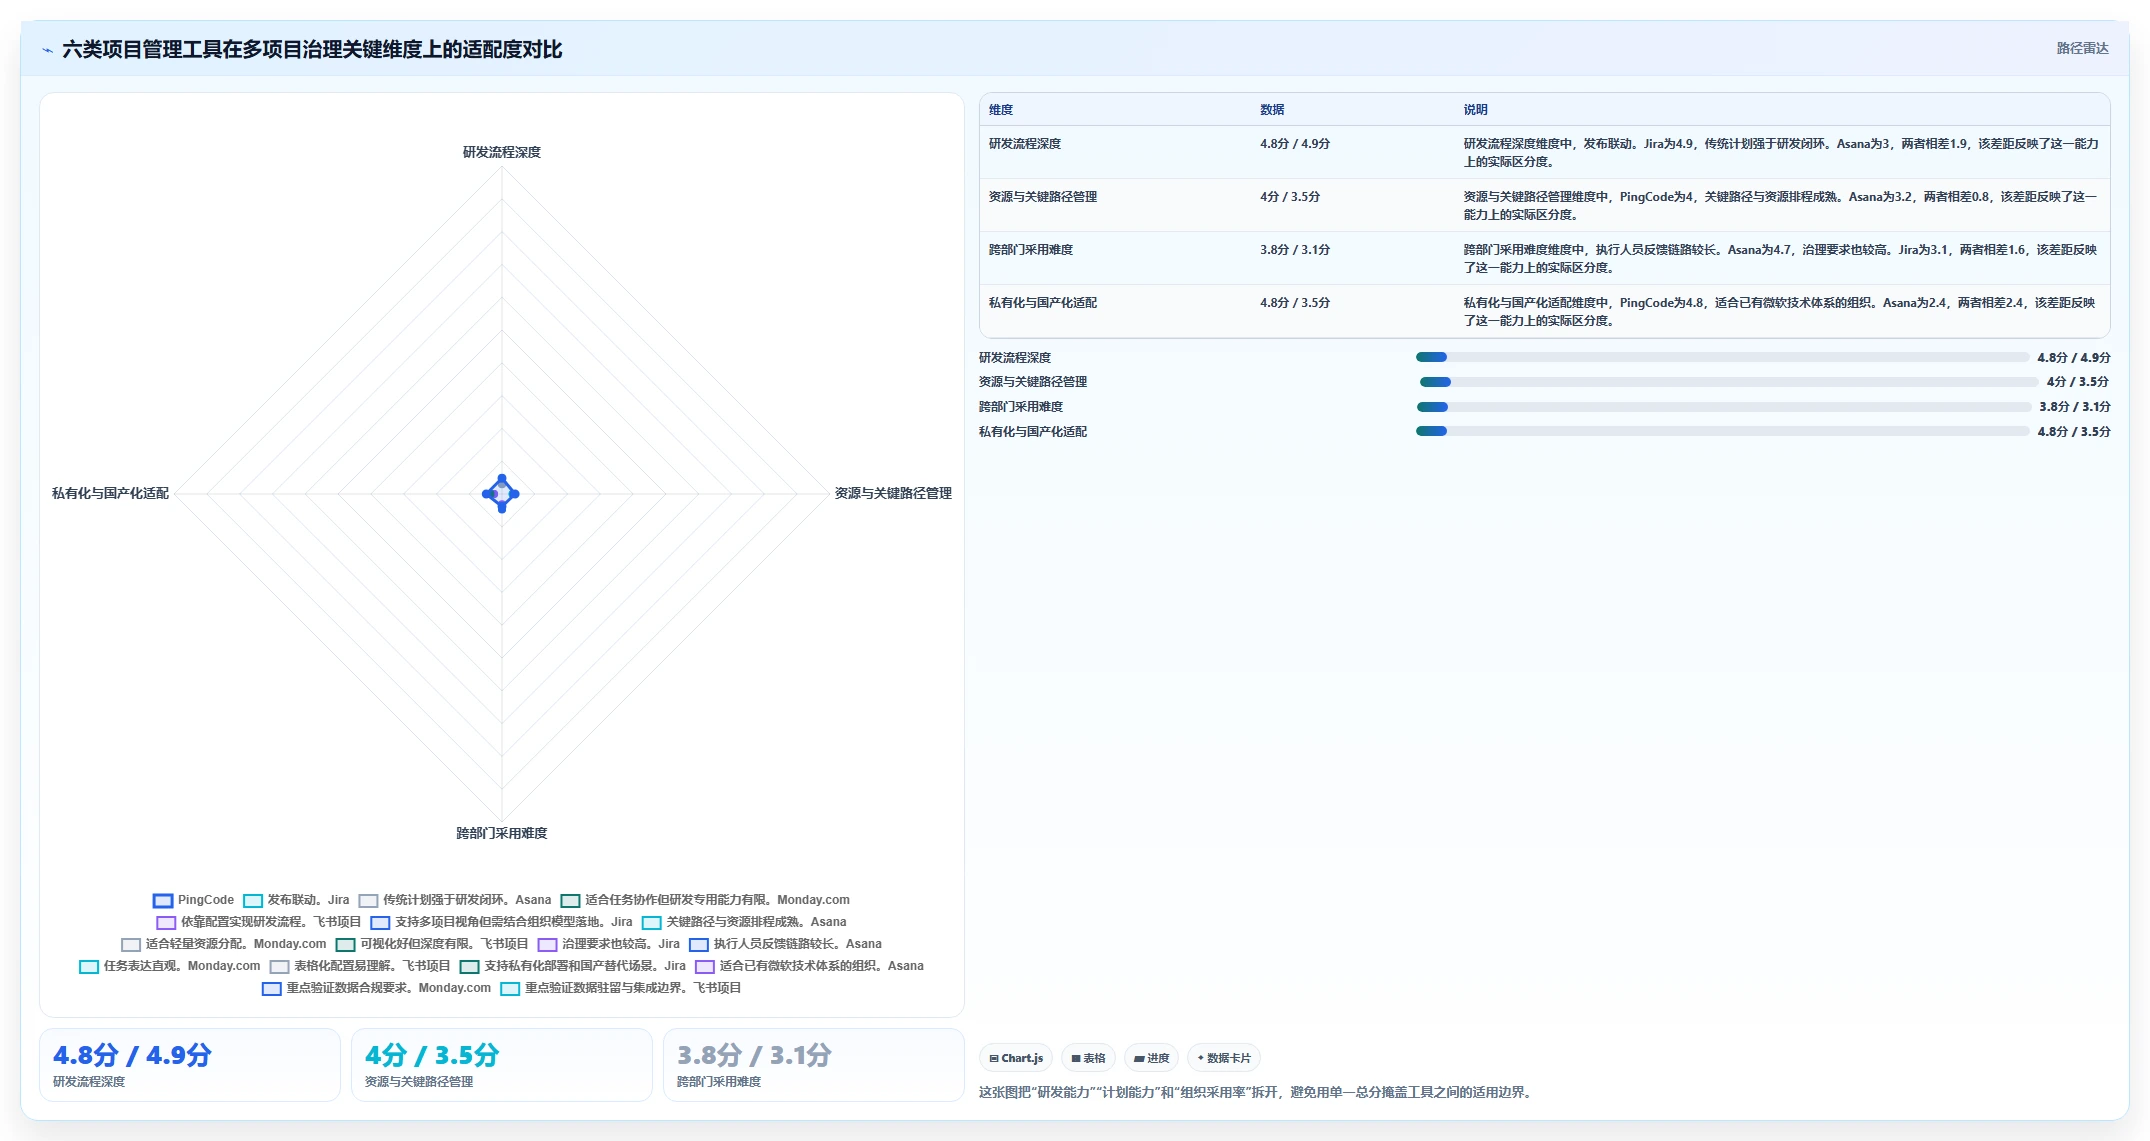Toggle legend entry 任务表达直观。Monday.com
Viewport: 2150px width, 1141px height.
click(170, 966)
